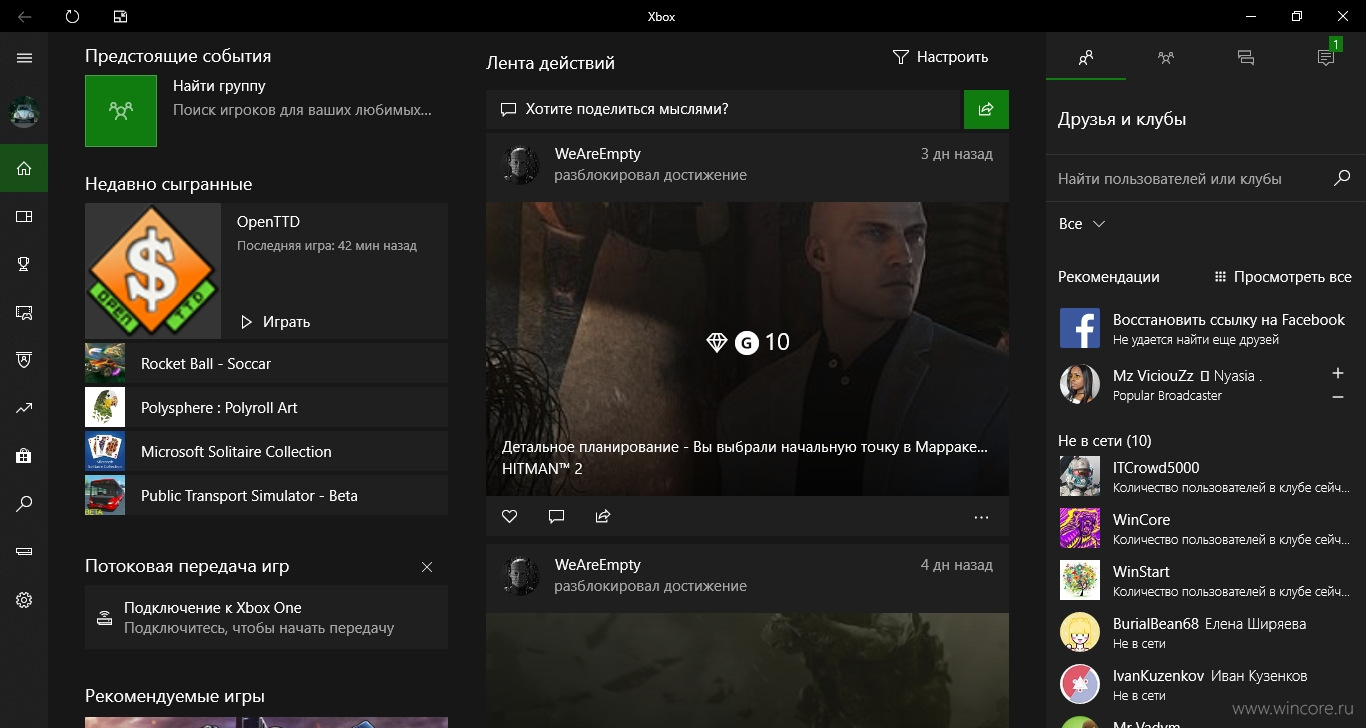
Task: Click the 'Хотите поделиться мыслями?' field
Action: (x=725, y=109)
